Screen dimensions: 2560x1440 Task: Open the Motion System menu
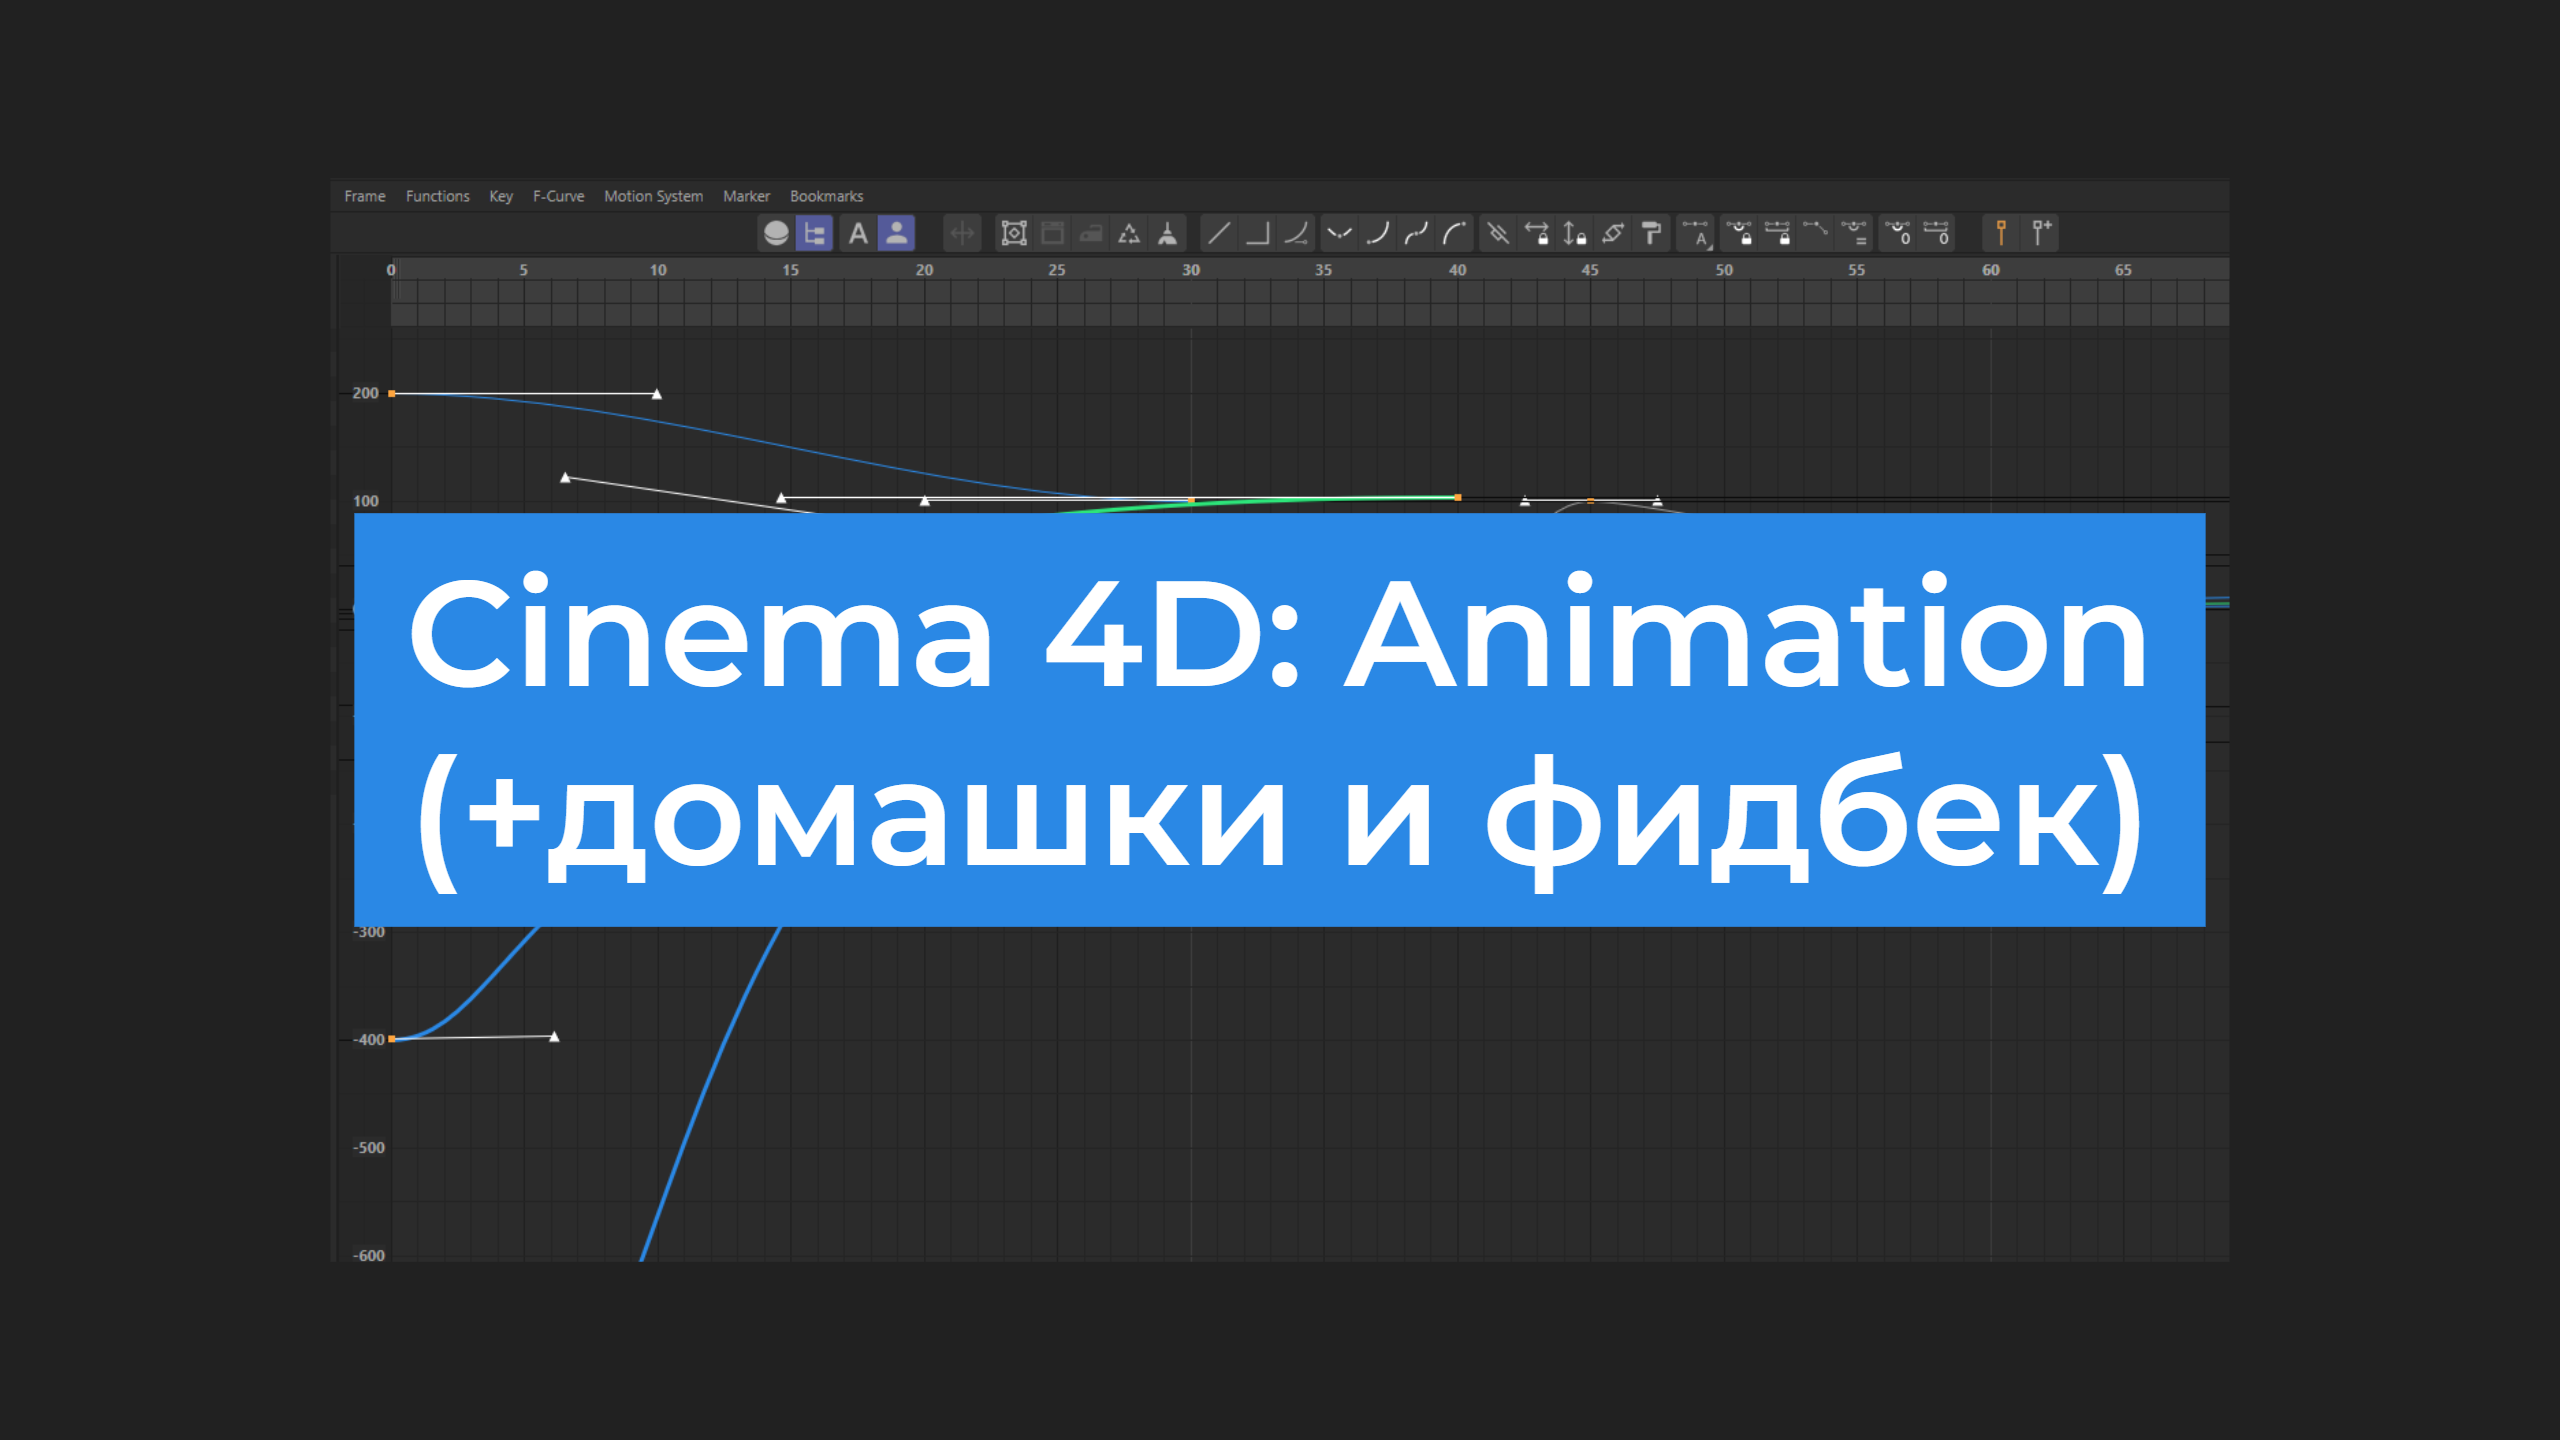[653, 196]
